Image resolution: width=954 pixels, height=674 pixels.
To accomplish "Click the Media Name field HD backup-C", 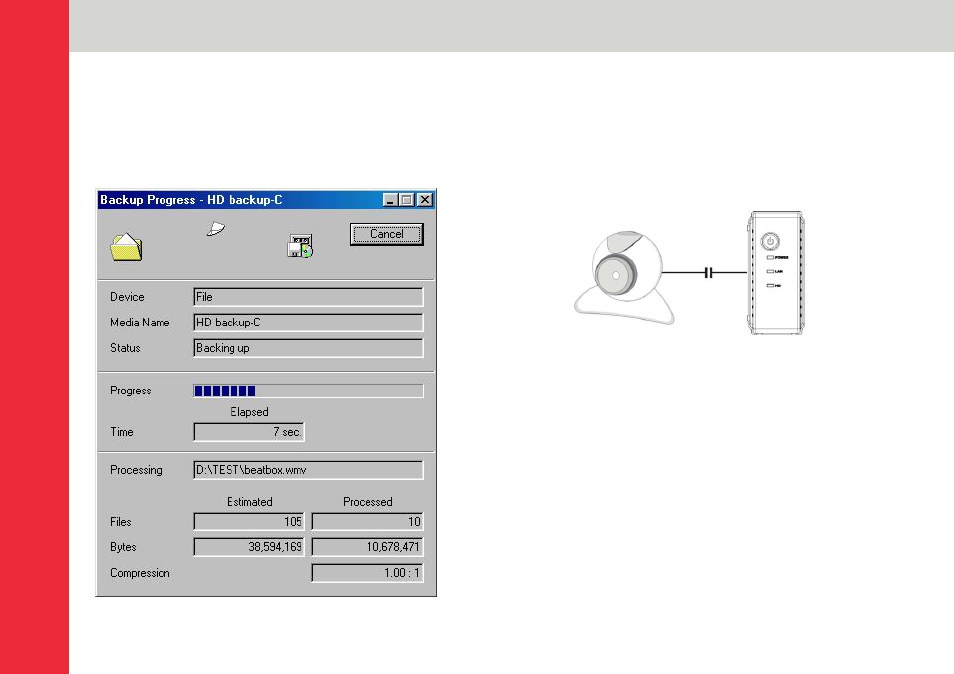I will click(x=308, y=322).
